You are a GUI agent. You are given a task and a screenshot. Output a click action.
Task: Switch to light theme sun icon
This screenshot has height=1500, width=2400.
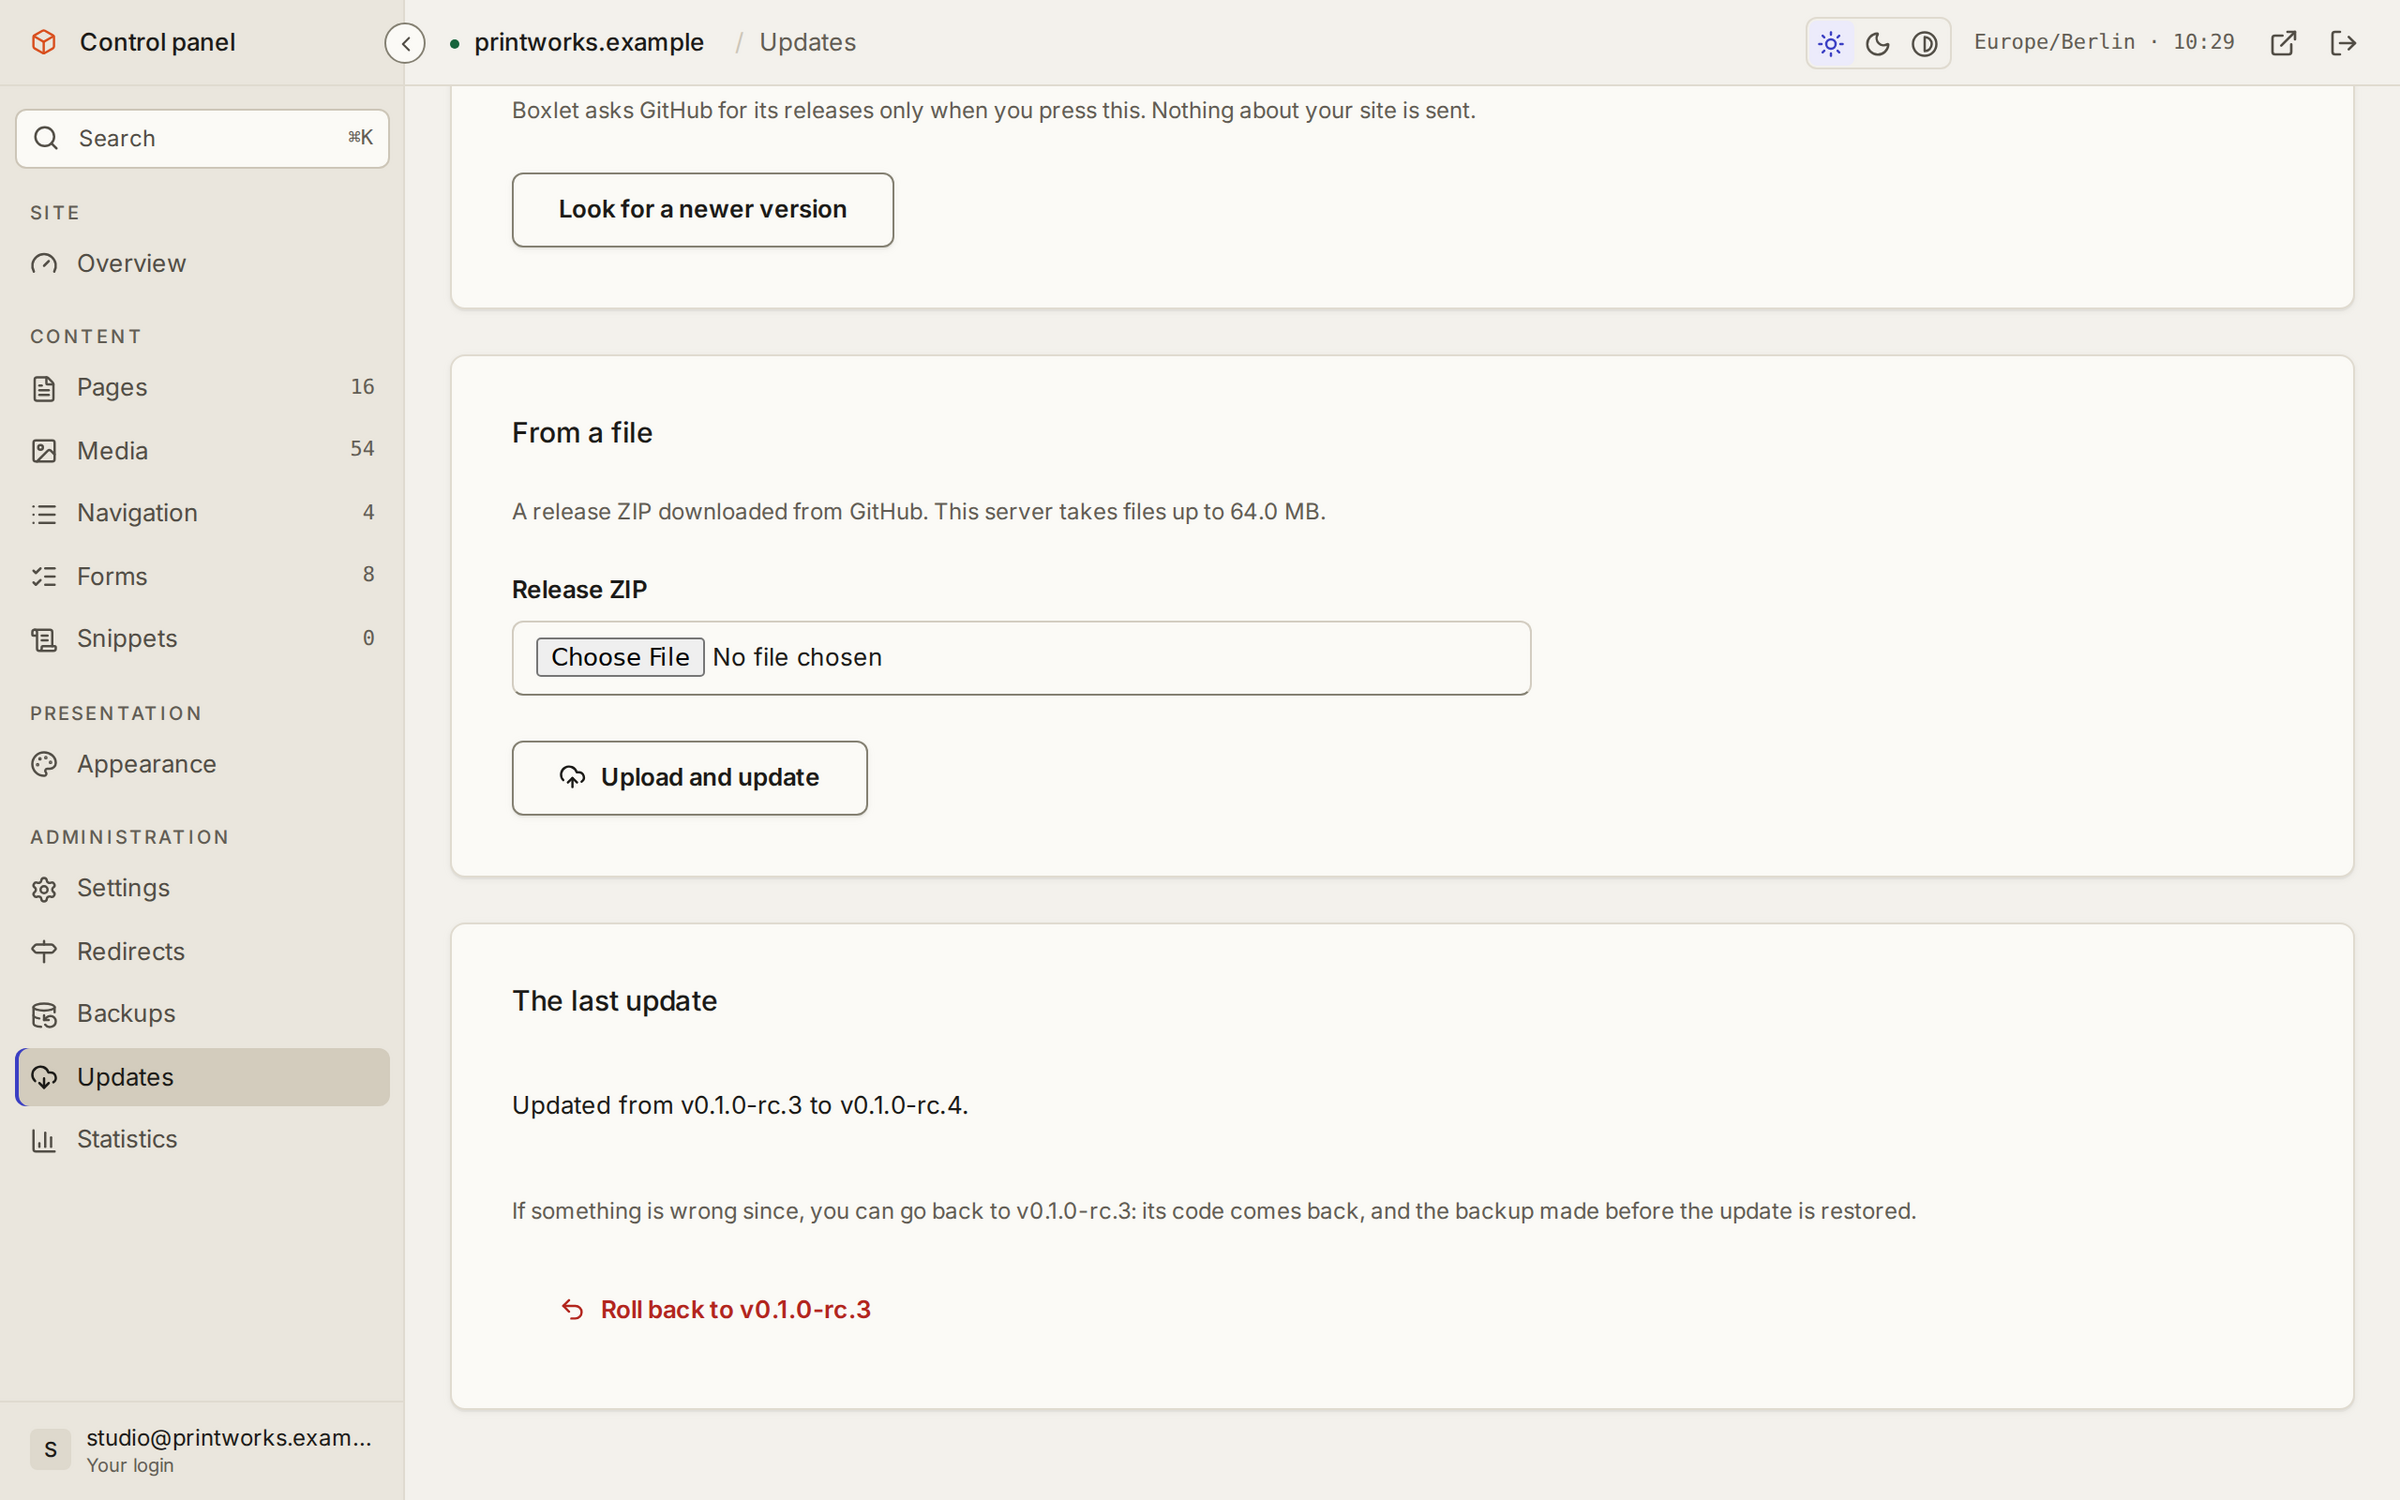tap(1831, 43)
